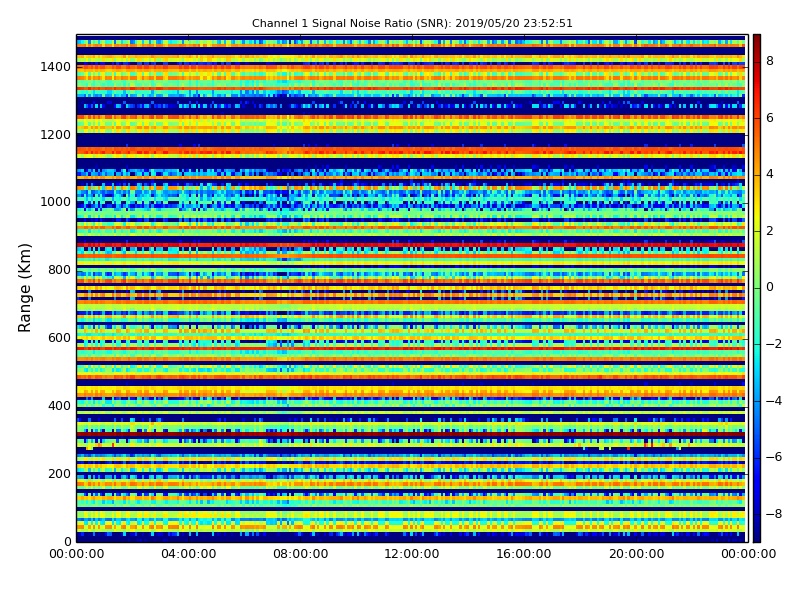800x600 pixels.
Task: Click the colorbar value 6 label
Action: point(770,118)
